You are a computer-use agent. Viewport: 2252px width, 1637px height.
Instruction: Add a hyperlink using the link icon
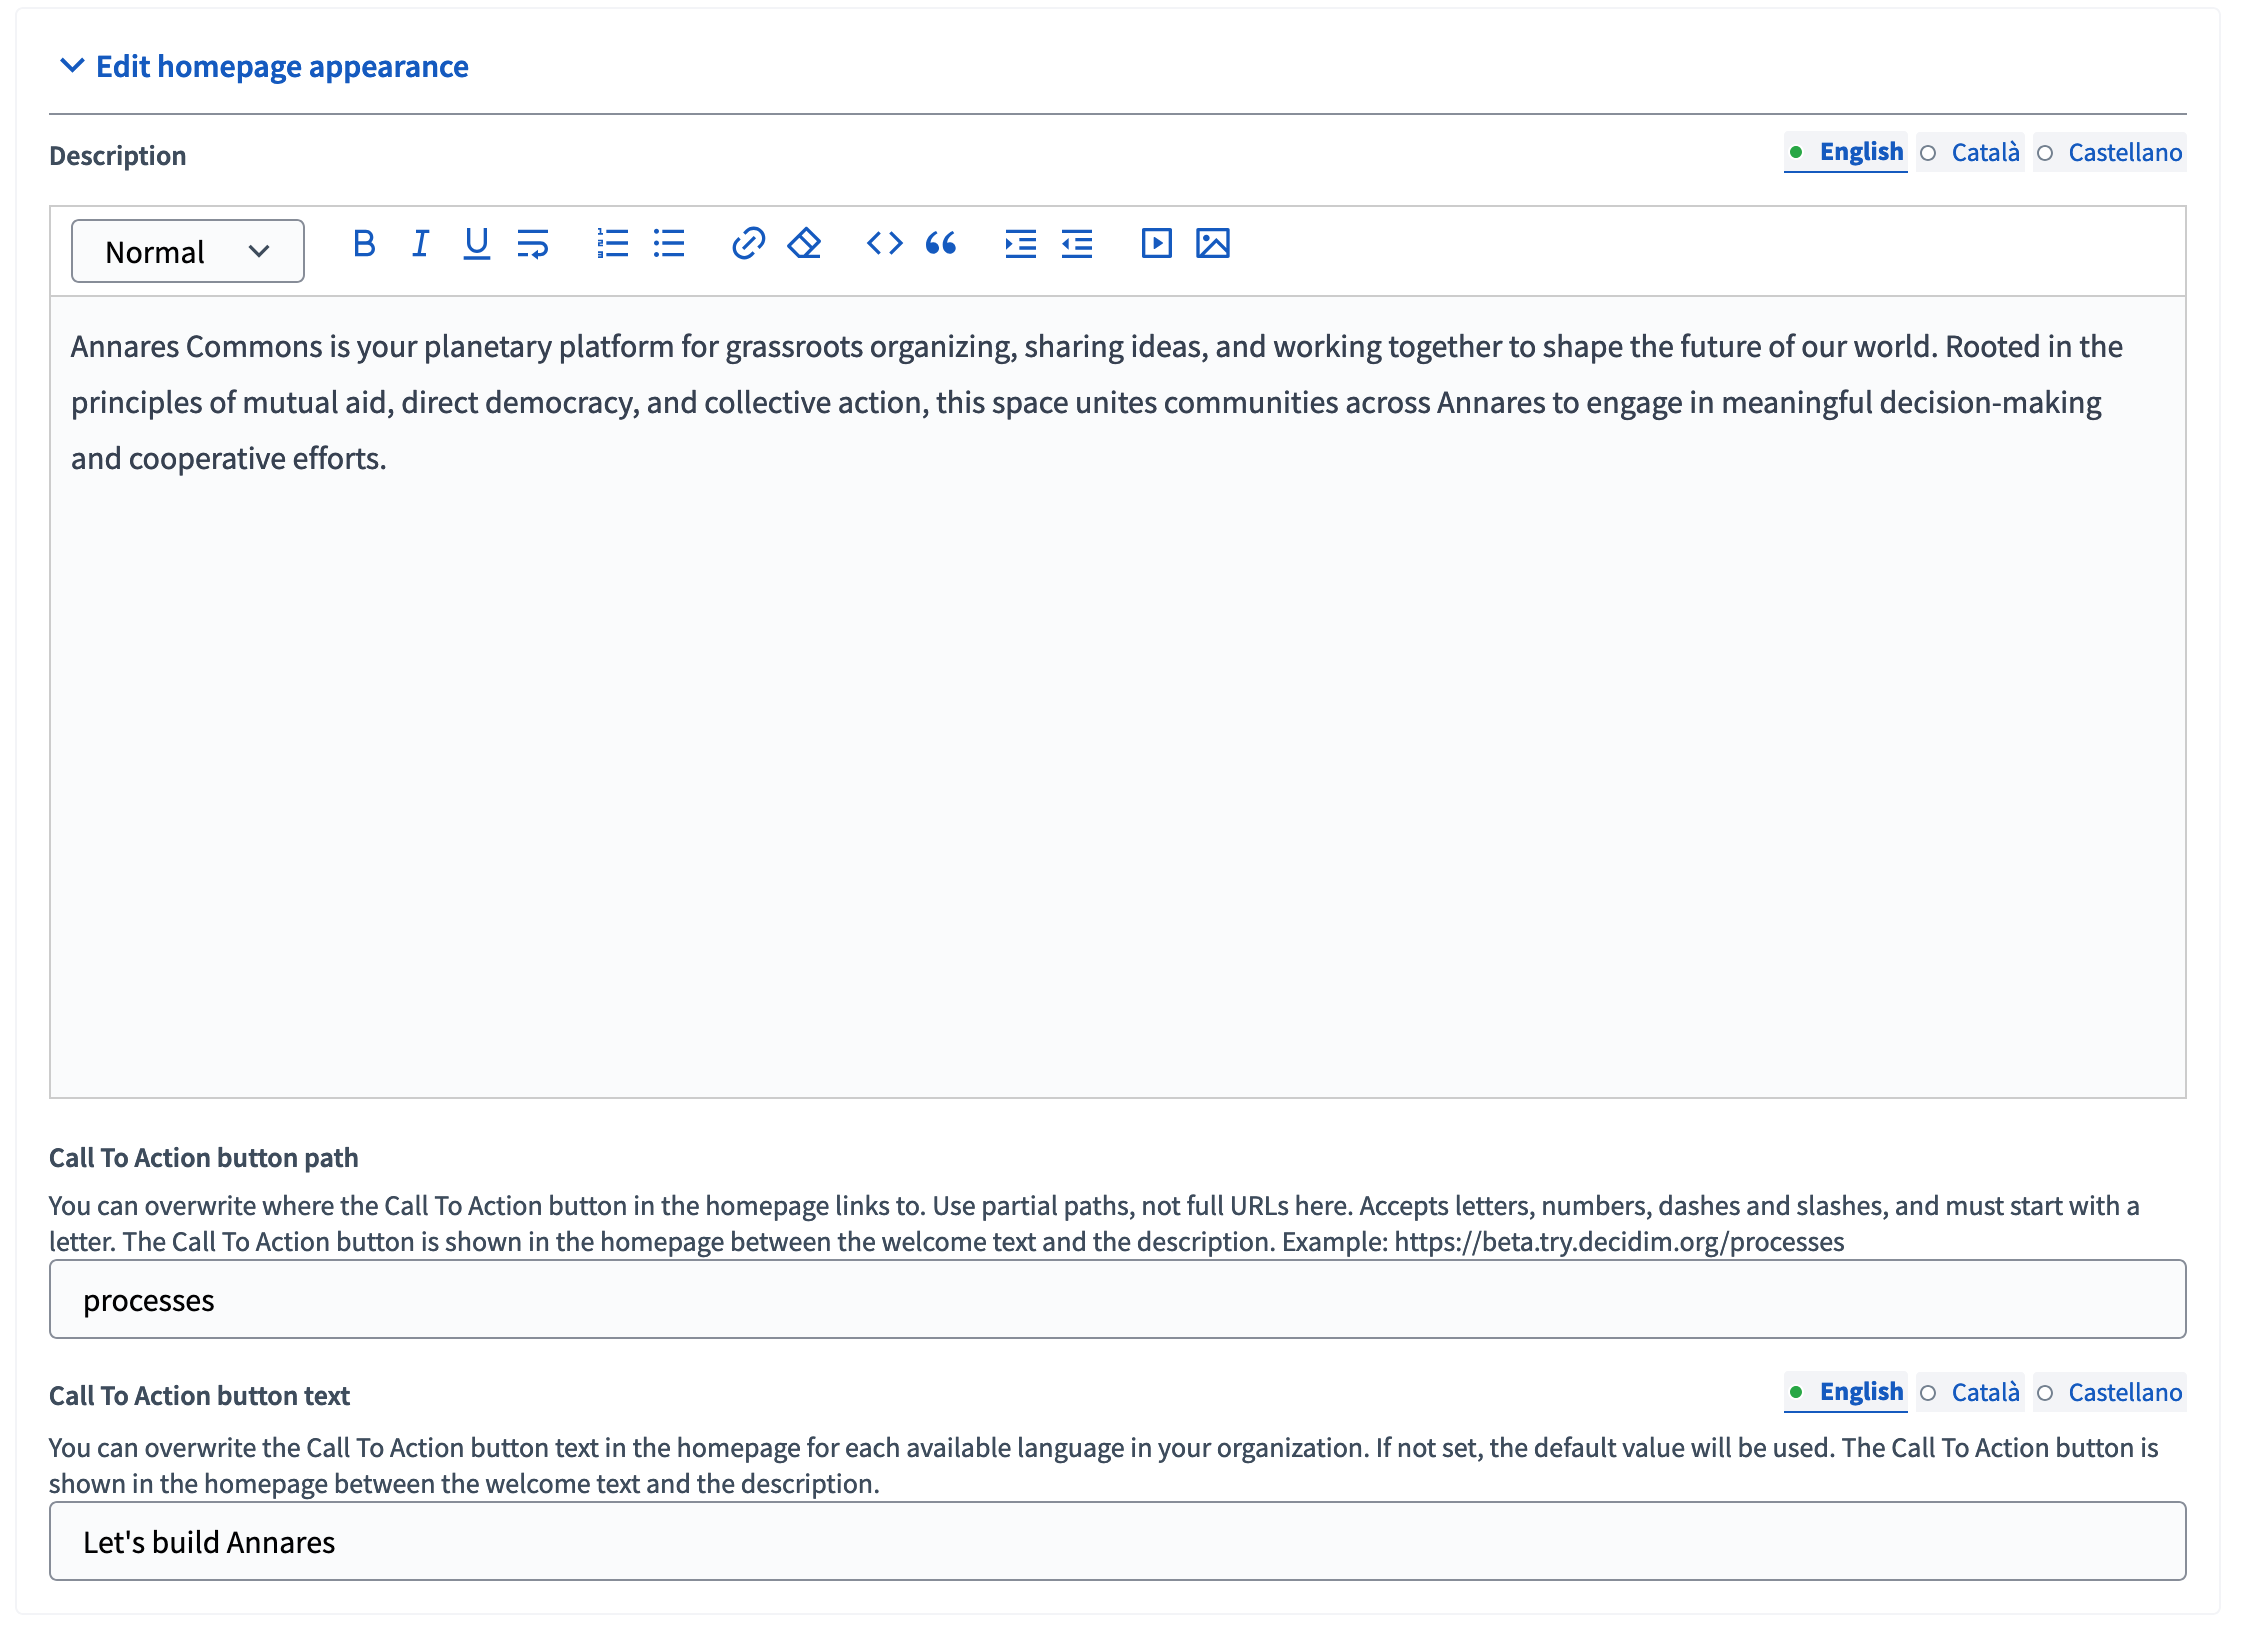point(748,243)
